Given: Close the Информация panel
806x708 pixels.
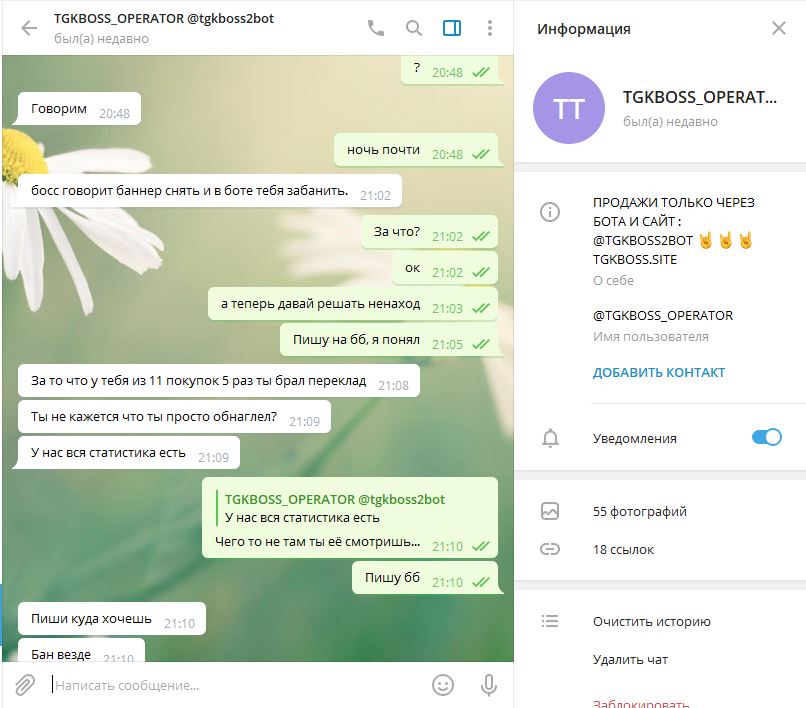Looking at the screenshot, I should [779, 28].
